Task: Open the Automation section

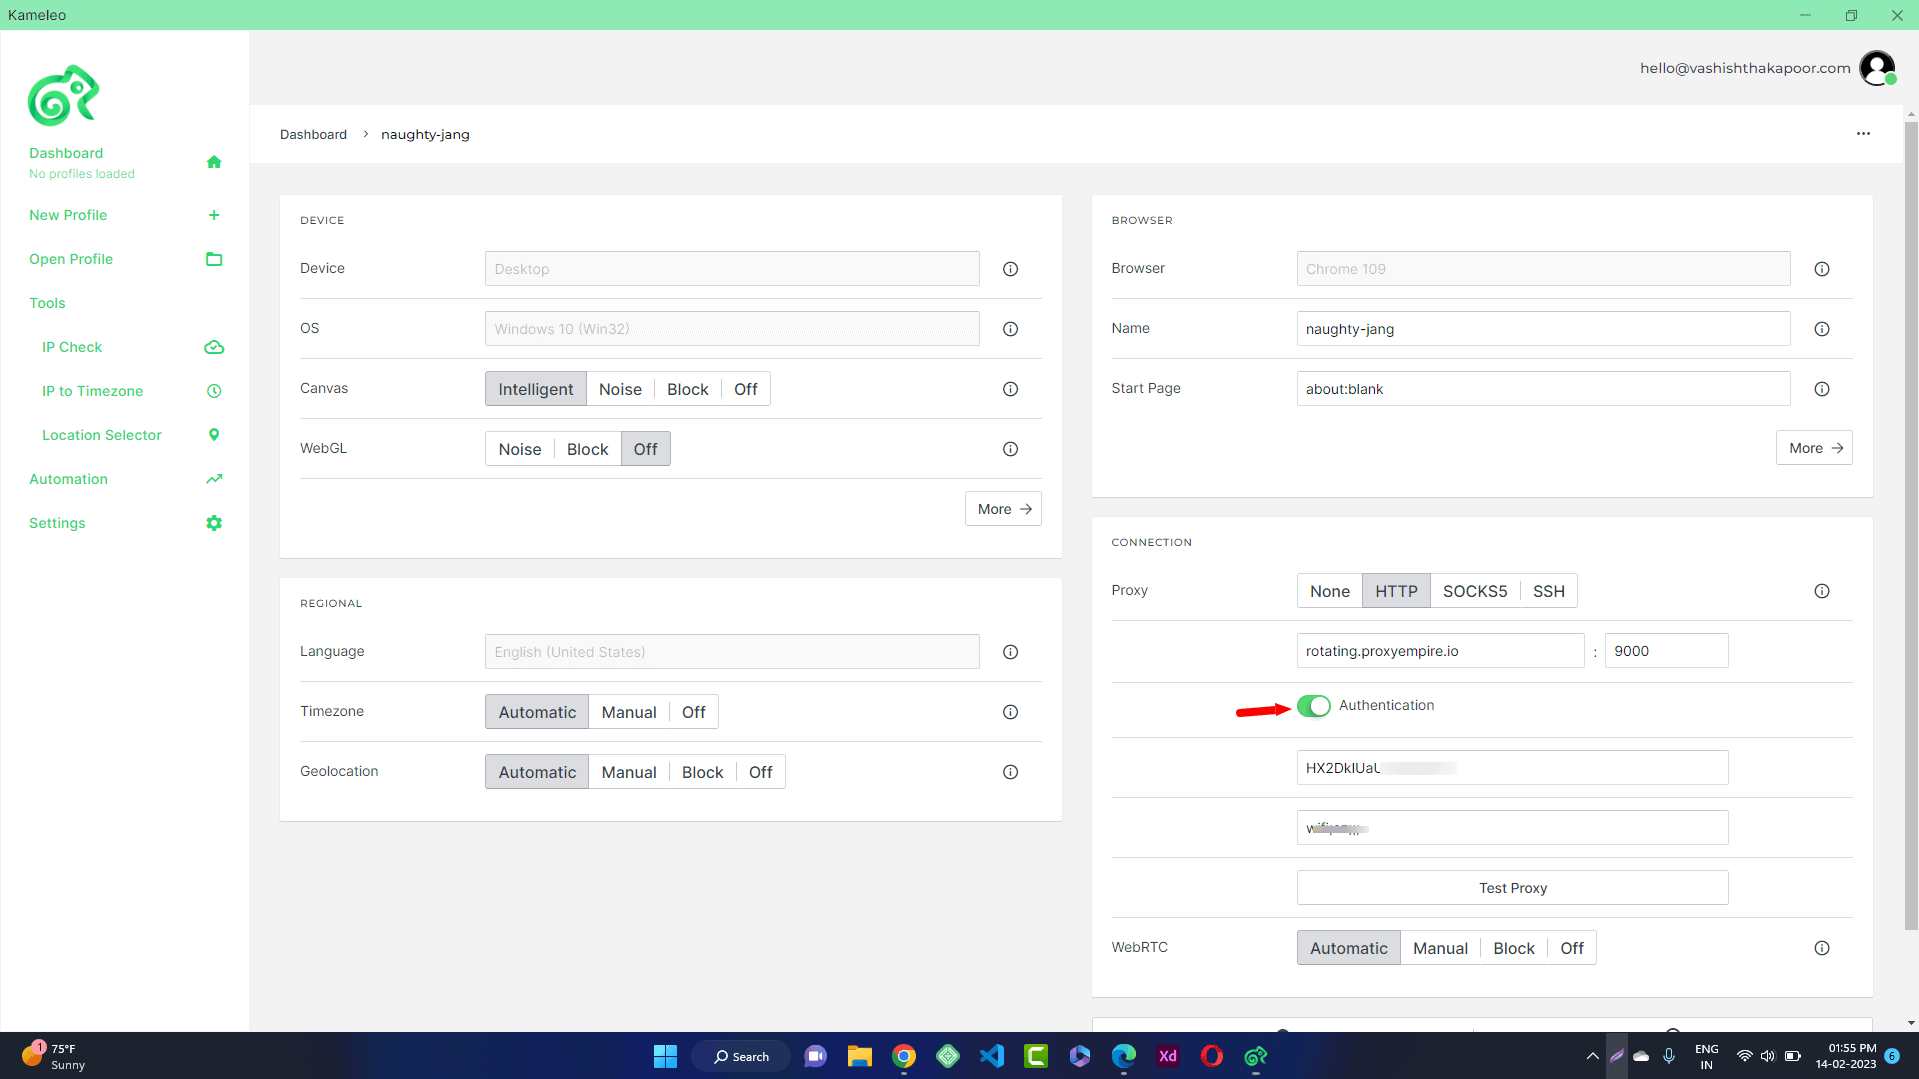Action: pyautogui.click(x=67, y=479)
